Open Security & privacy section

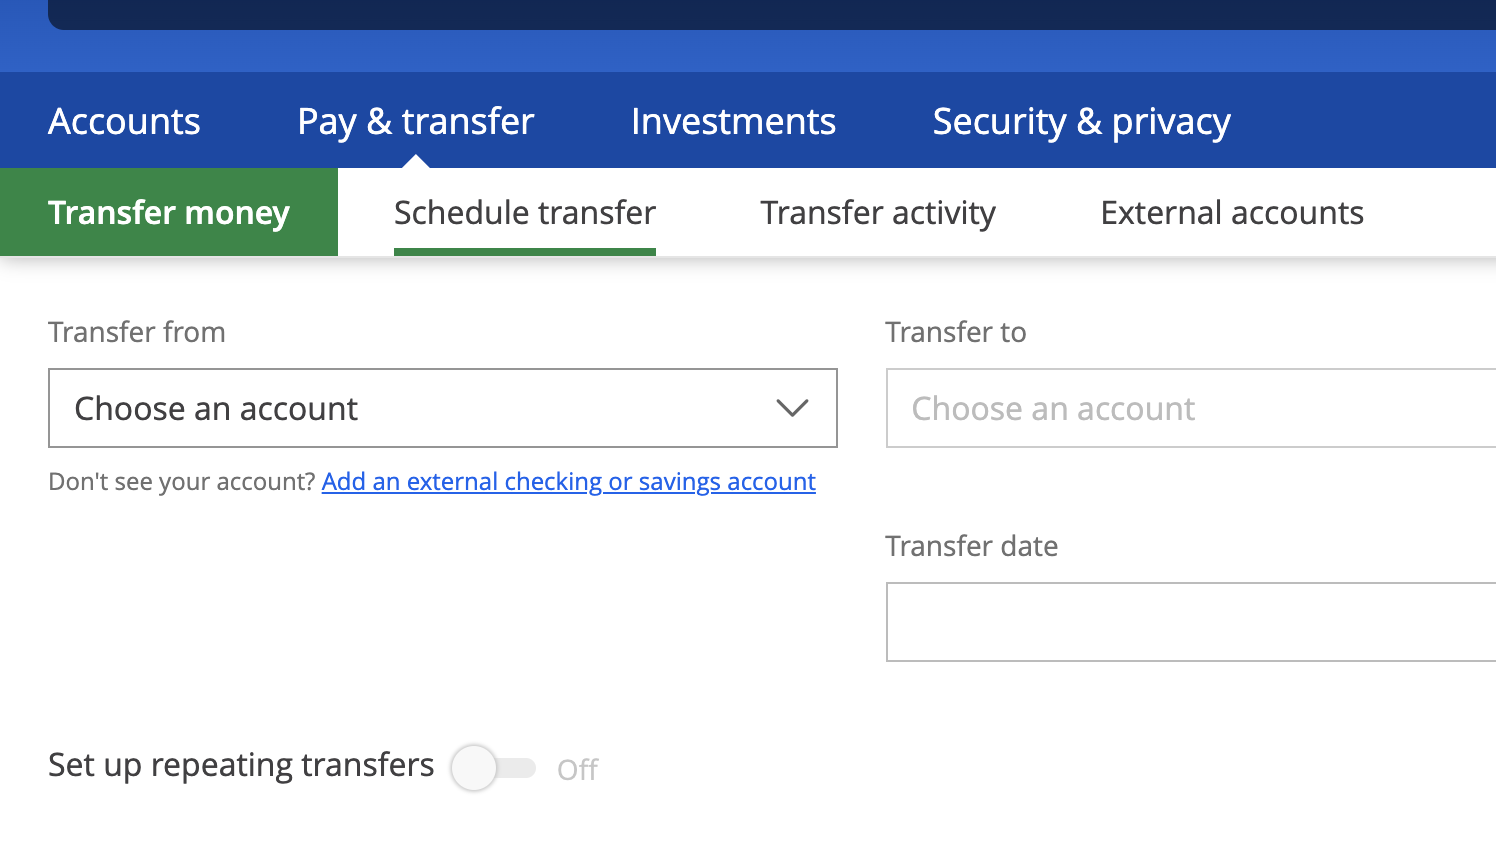tap(1081, 121)
